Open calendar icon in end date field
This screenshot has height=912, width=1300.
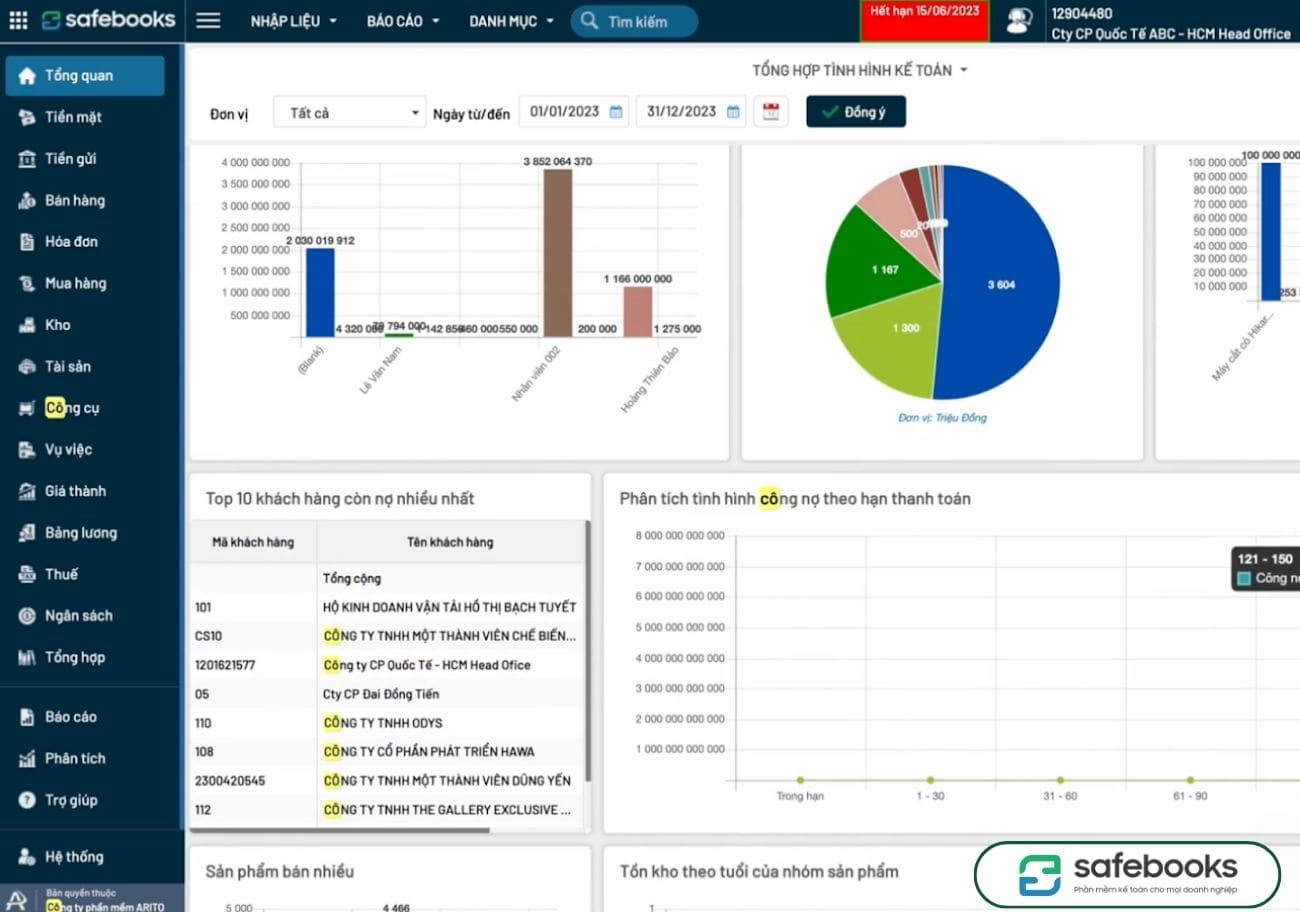click(734, 112)
